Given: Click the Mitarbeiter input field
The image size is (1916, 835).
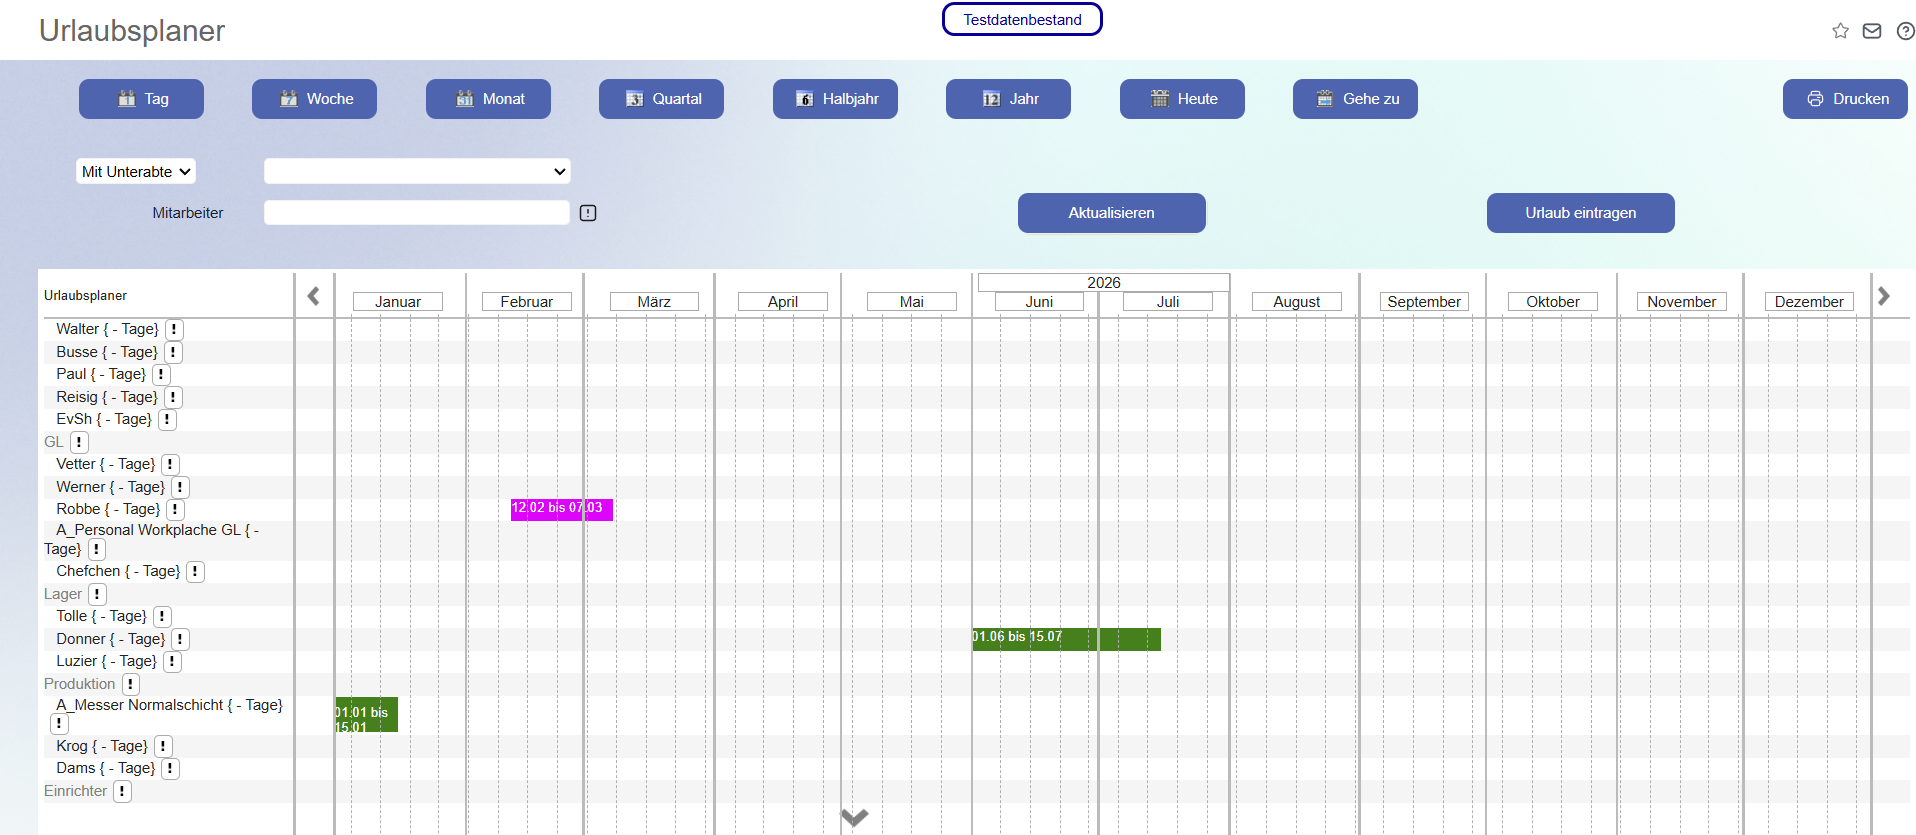Looking at the screenshot, I should click(417, 212).
